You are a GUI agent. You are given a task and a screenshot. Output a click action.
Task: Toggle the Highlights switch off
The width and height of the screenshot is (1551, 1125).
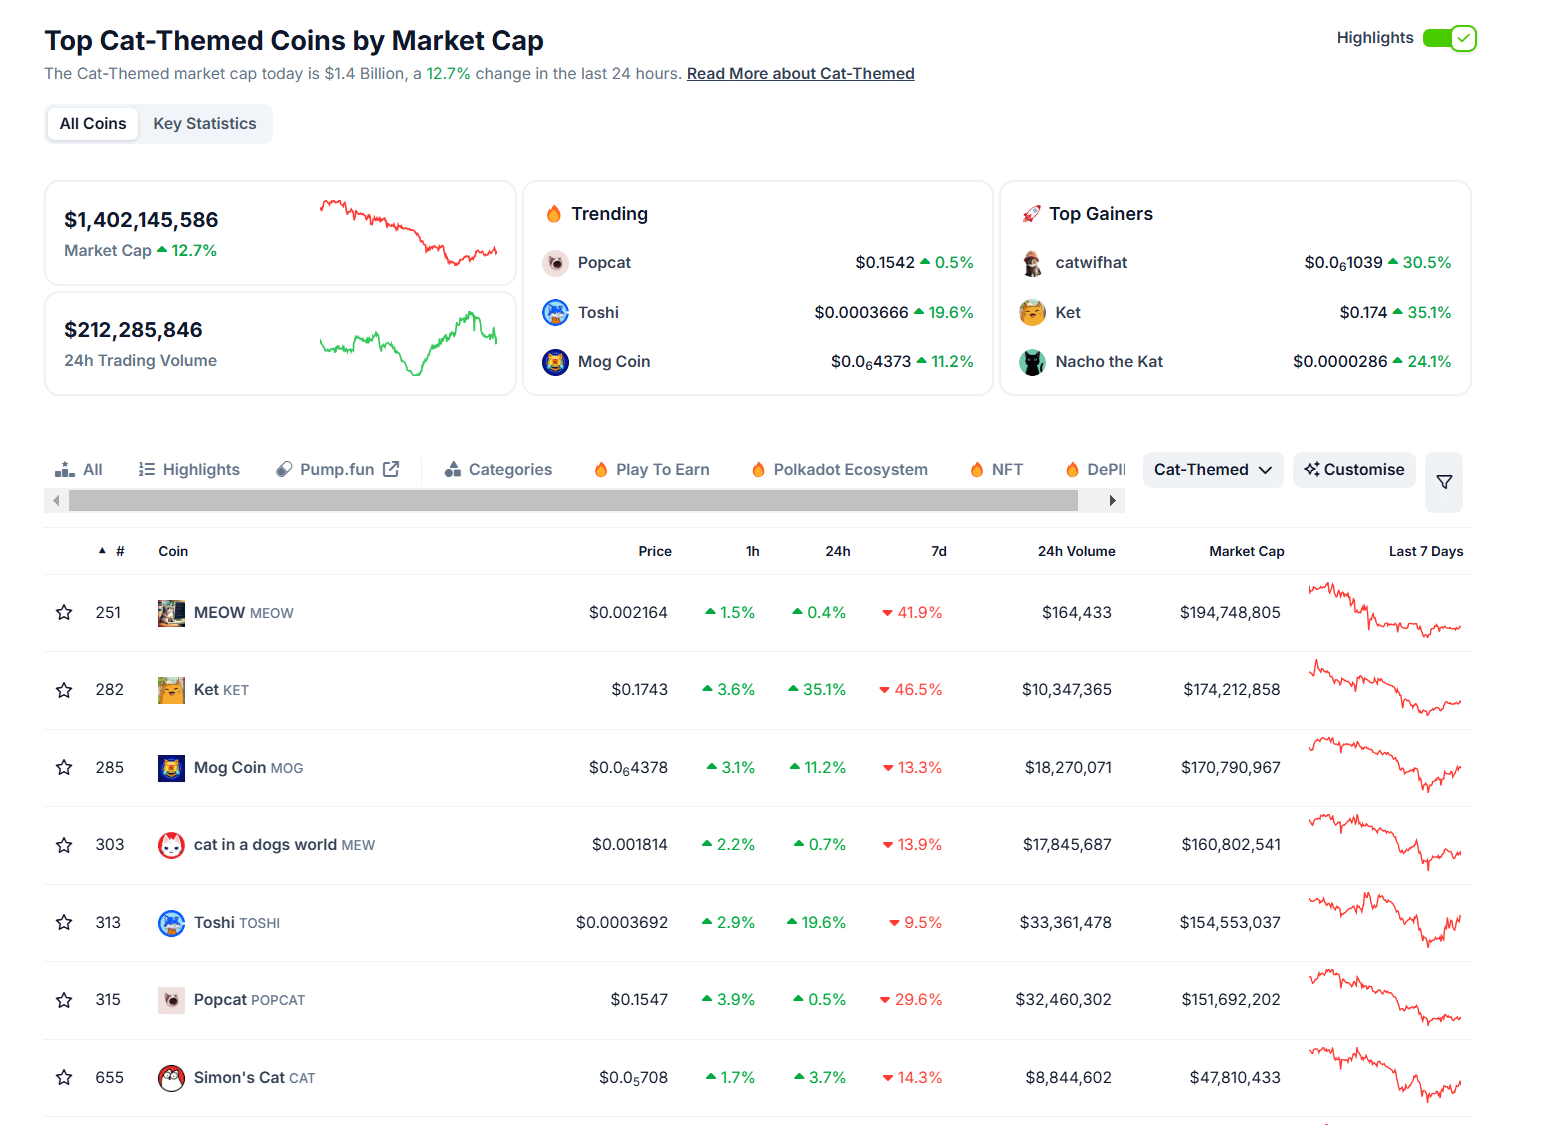pyautogui.click(x=1449, y=38)
